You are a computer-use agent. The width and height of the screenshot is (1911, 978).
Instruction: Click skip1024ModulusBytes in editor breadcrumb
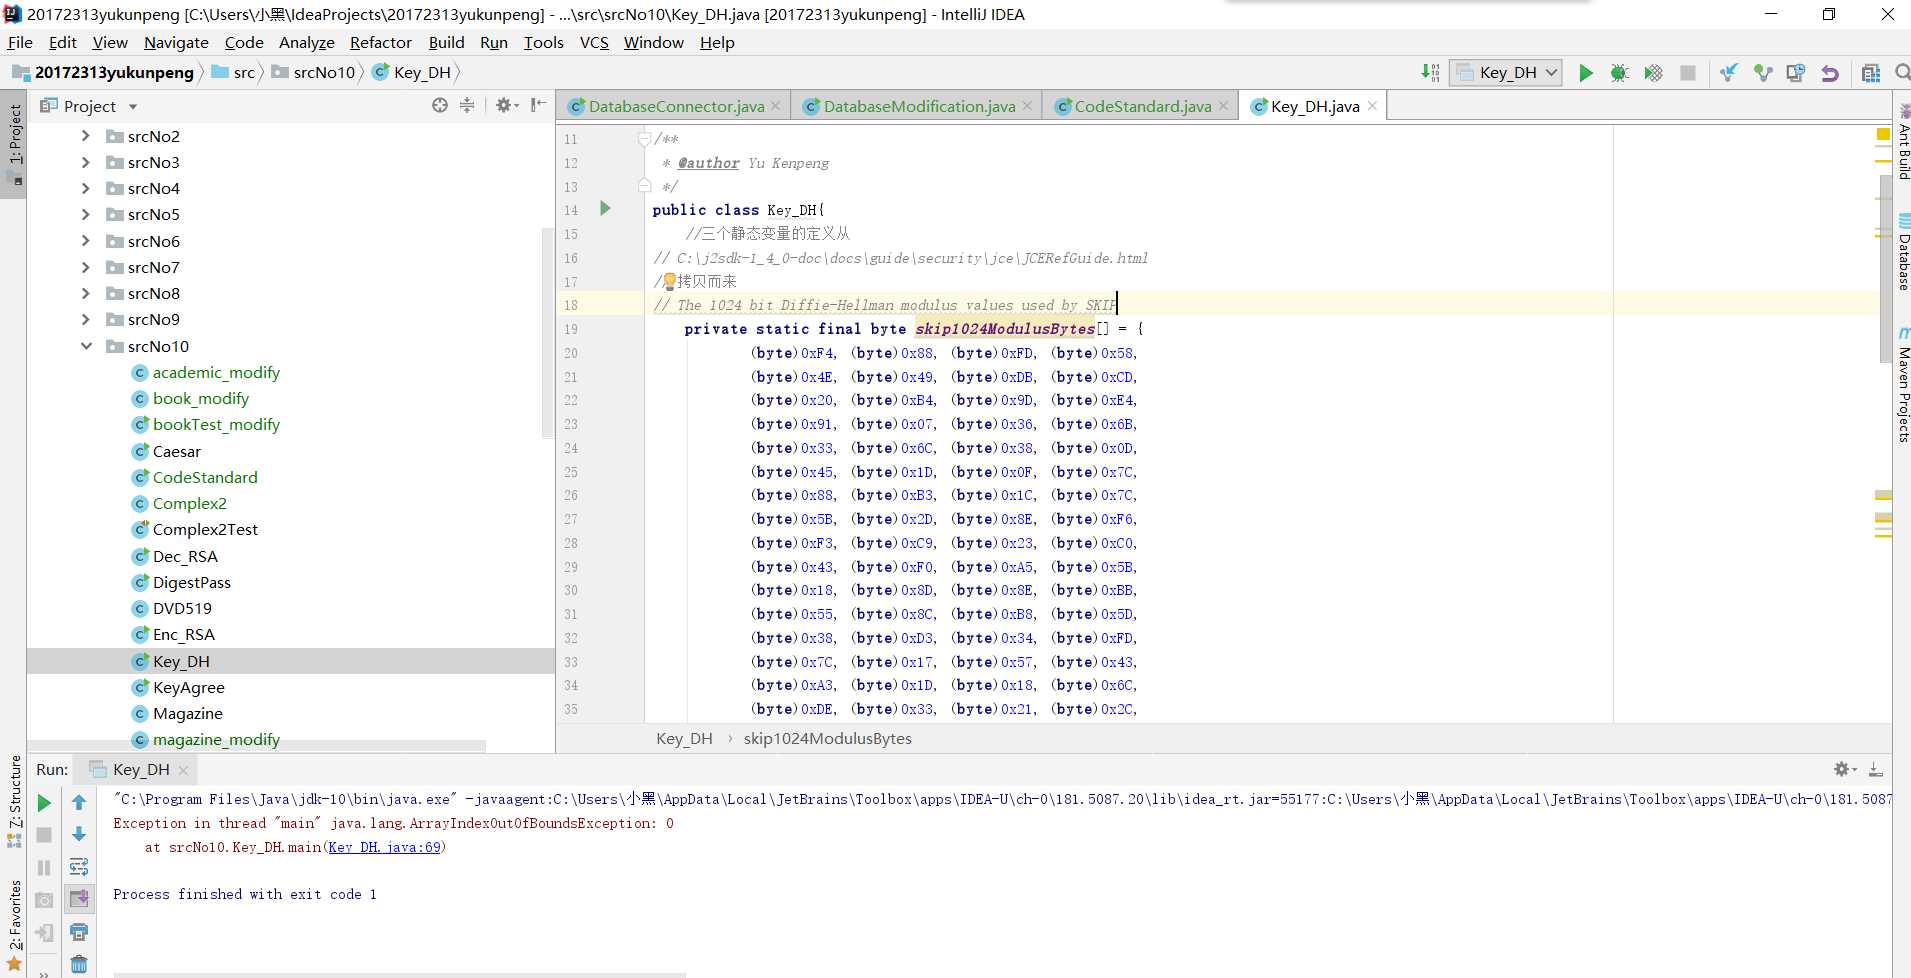point(827,738)
